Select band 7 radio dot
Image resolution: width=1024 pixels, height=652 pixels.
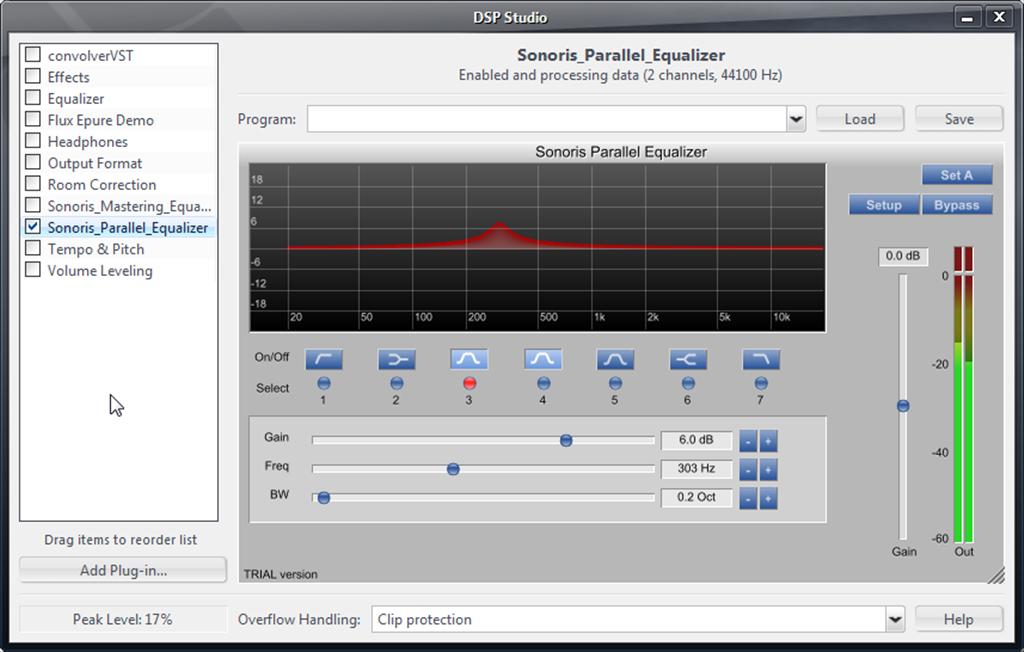click(761, 383)
